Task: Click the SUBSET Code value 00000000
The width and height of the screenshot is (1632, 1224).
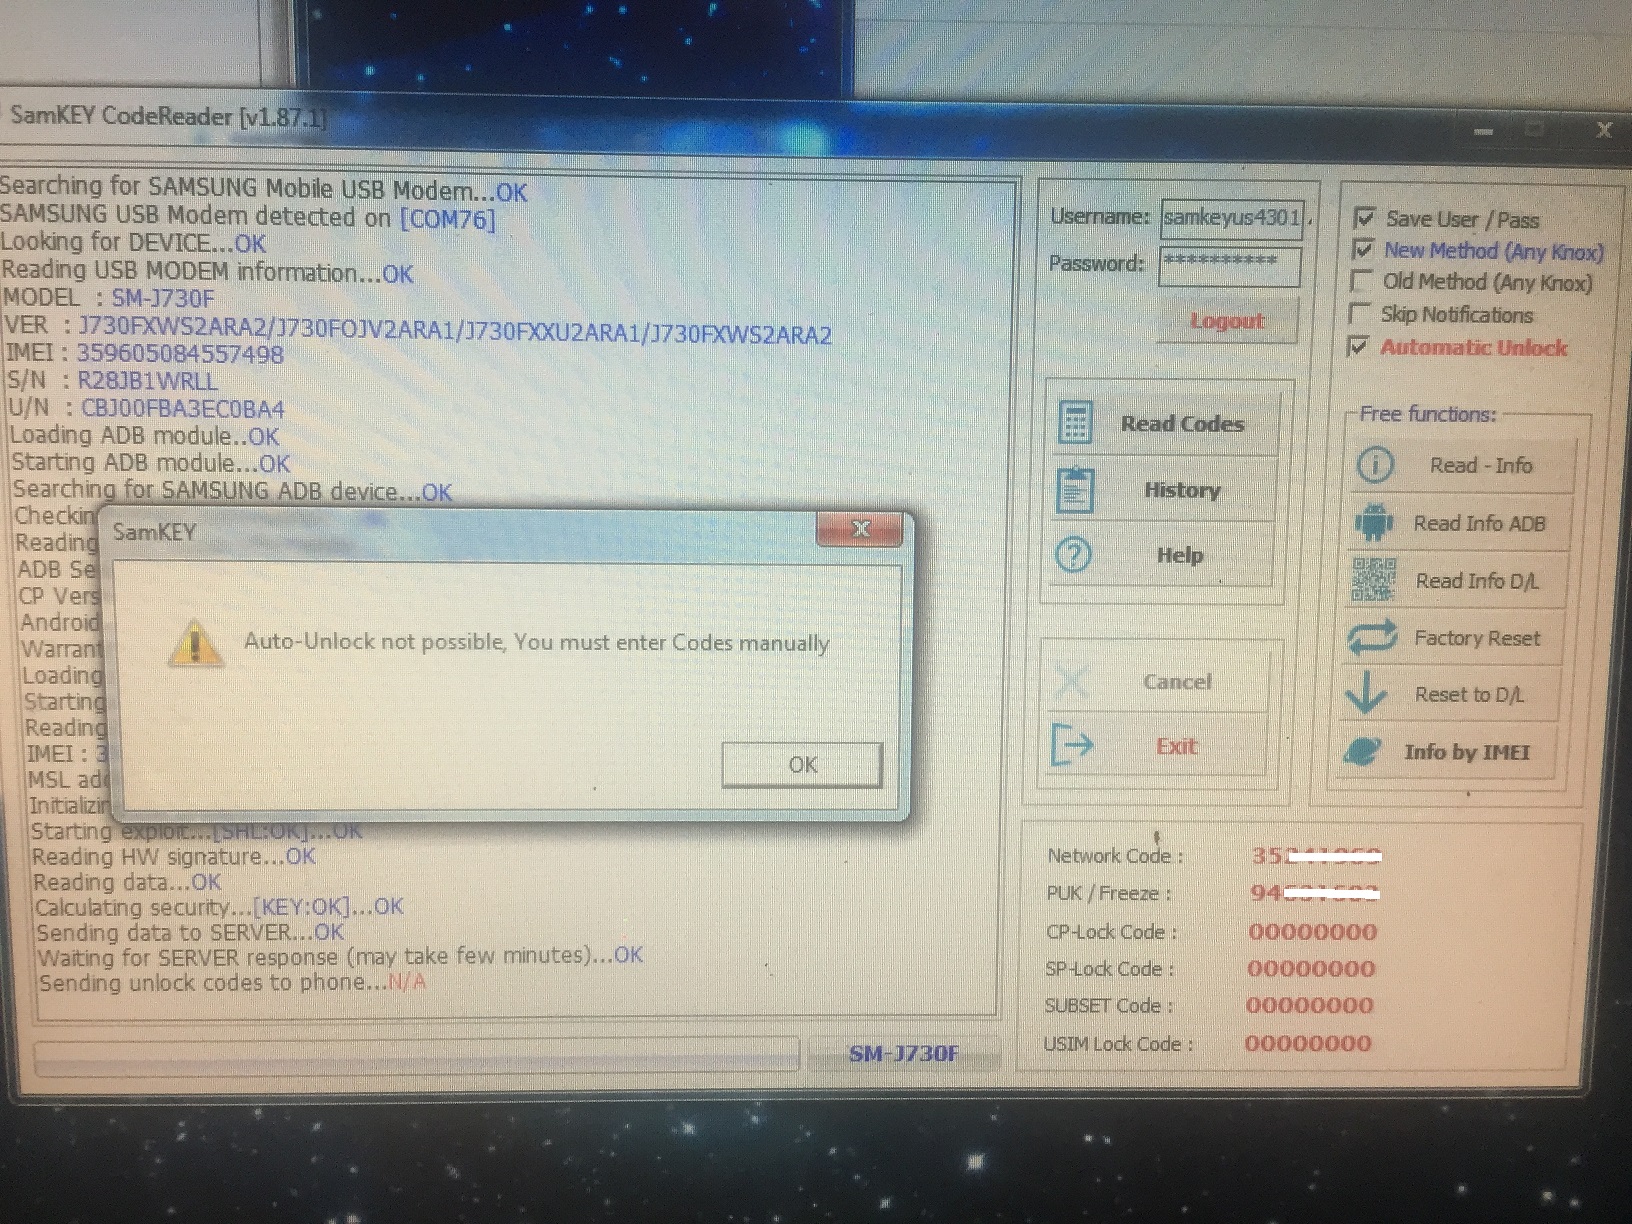Action: click(x=1310, y=1005)
